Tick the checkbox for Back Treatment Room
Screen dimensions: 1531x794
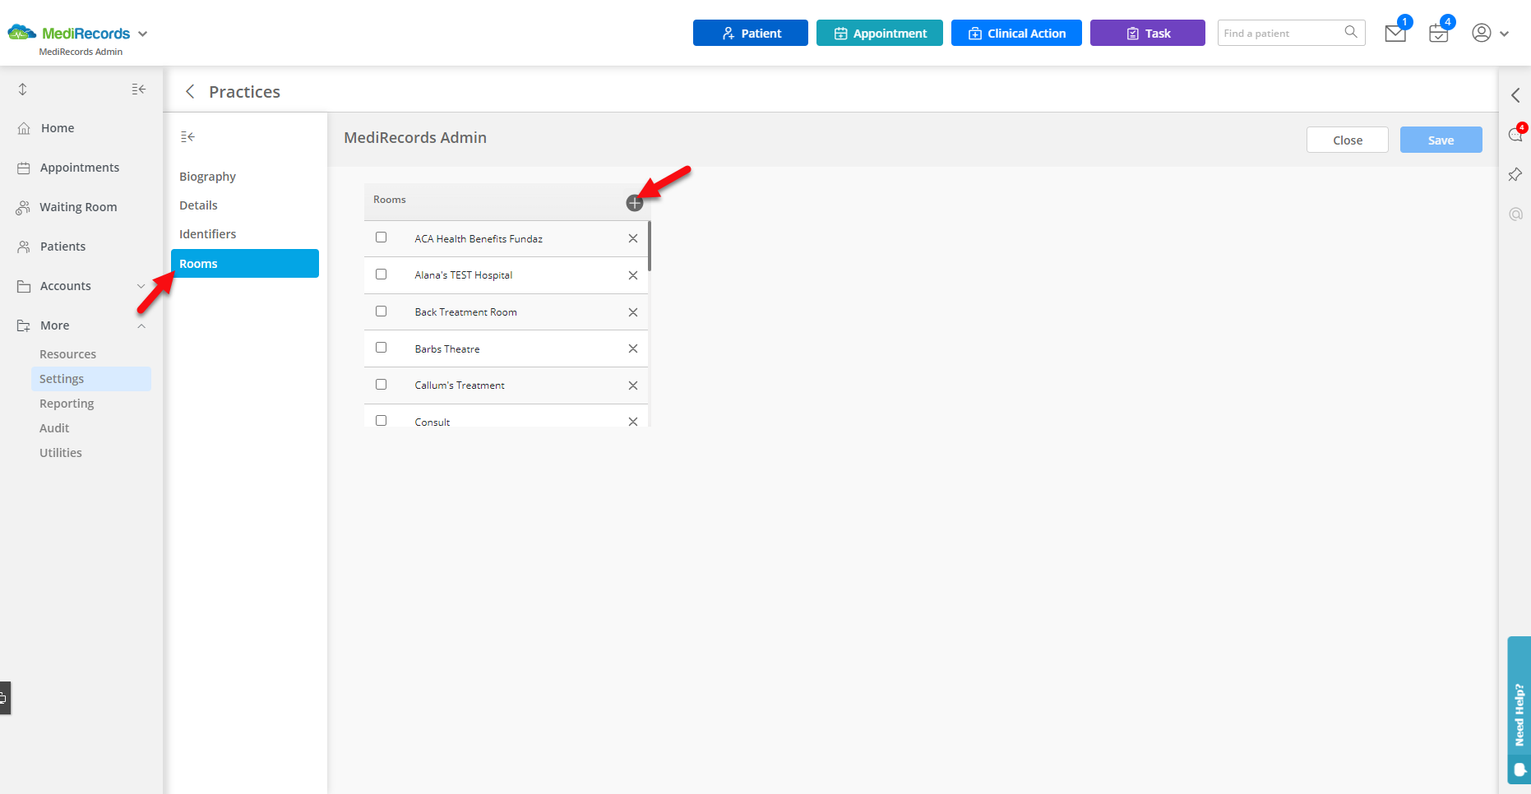[x=381, y=310]
